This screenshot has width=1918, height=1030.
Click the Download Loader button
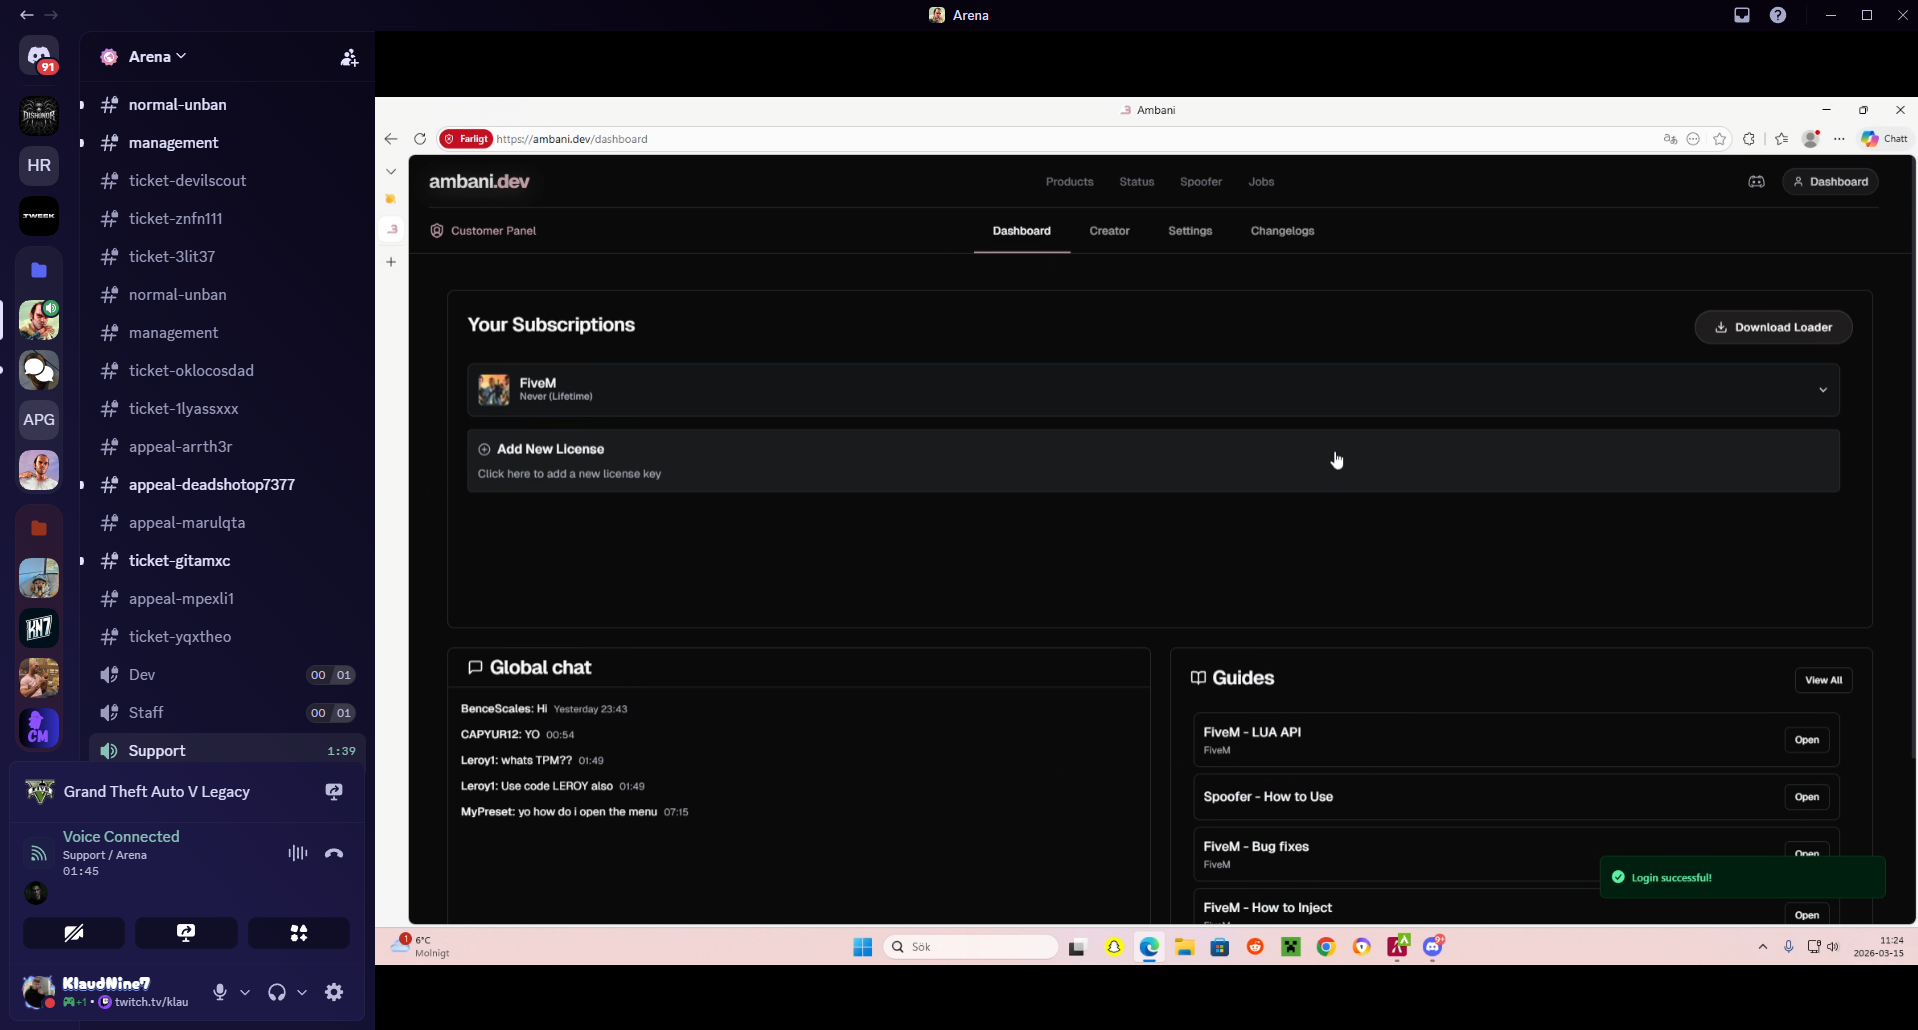click(1773, 327)
